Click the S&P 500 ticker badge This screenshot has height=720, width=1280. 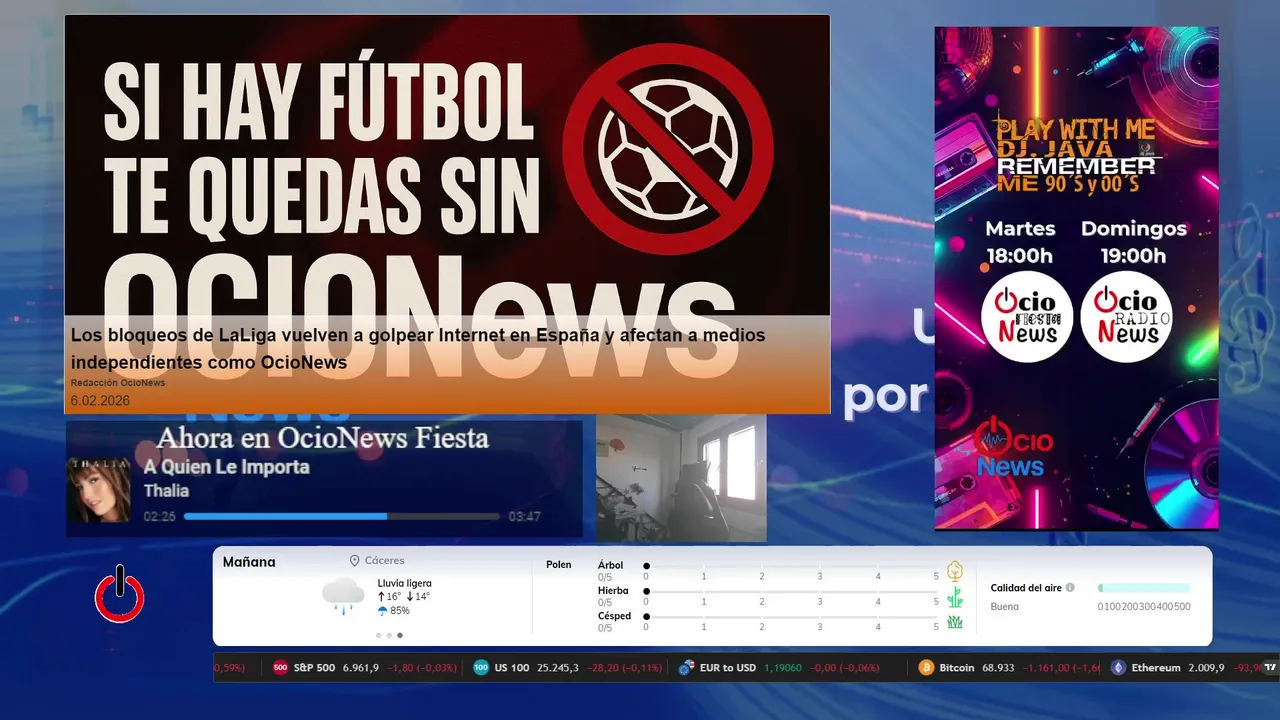coord(280,667)
